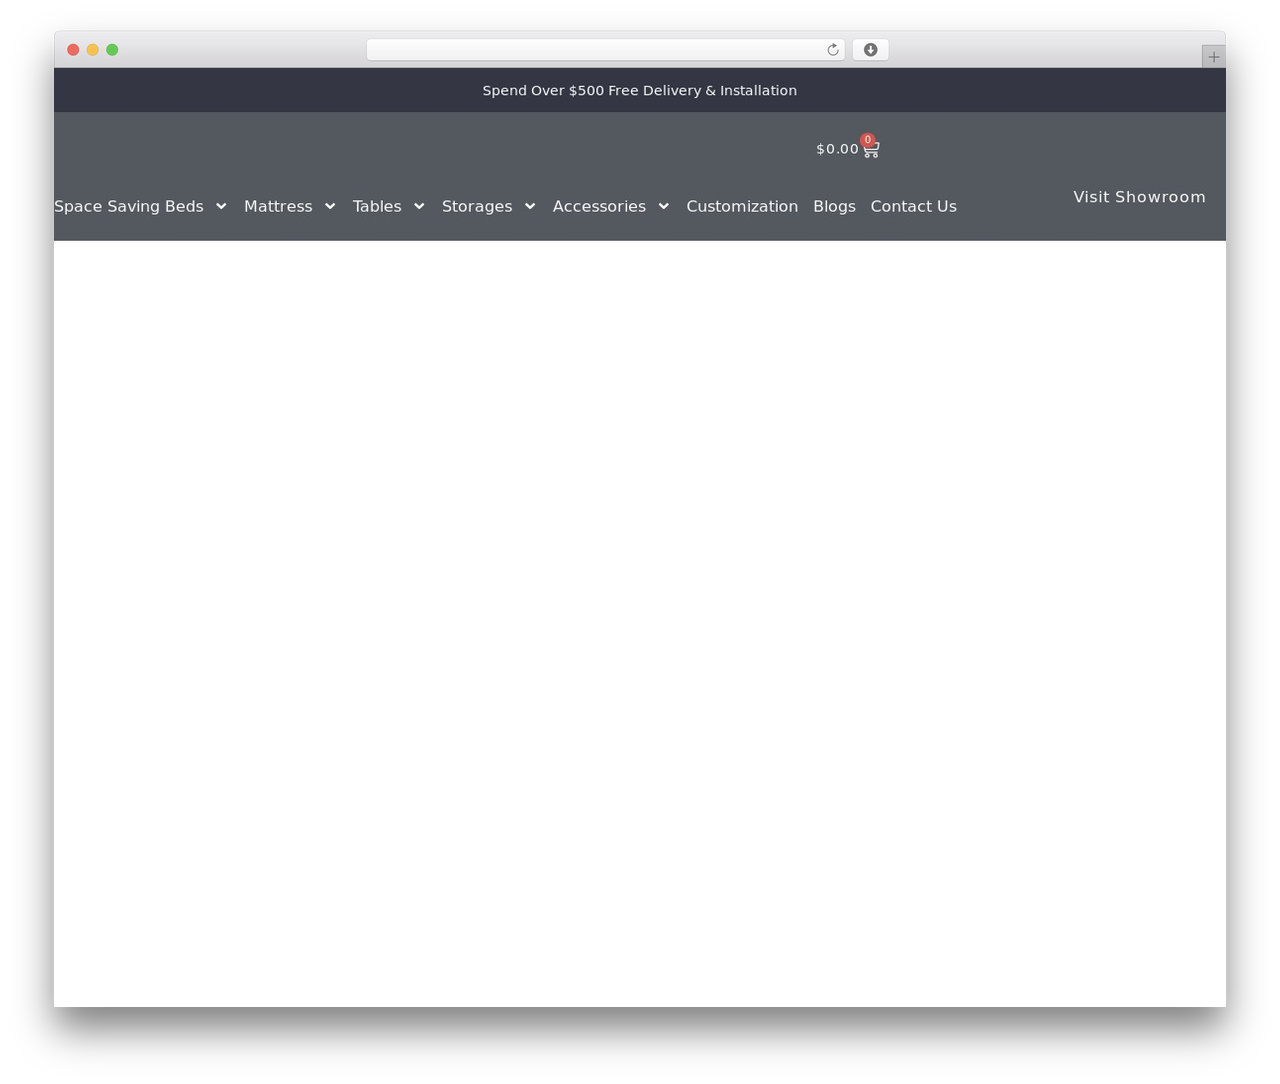The width and height of the screenshot is (1280, 1084).
Task: Click the browser address bar
Action: click(x=605, y=50)
